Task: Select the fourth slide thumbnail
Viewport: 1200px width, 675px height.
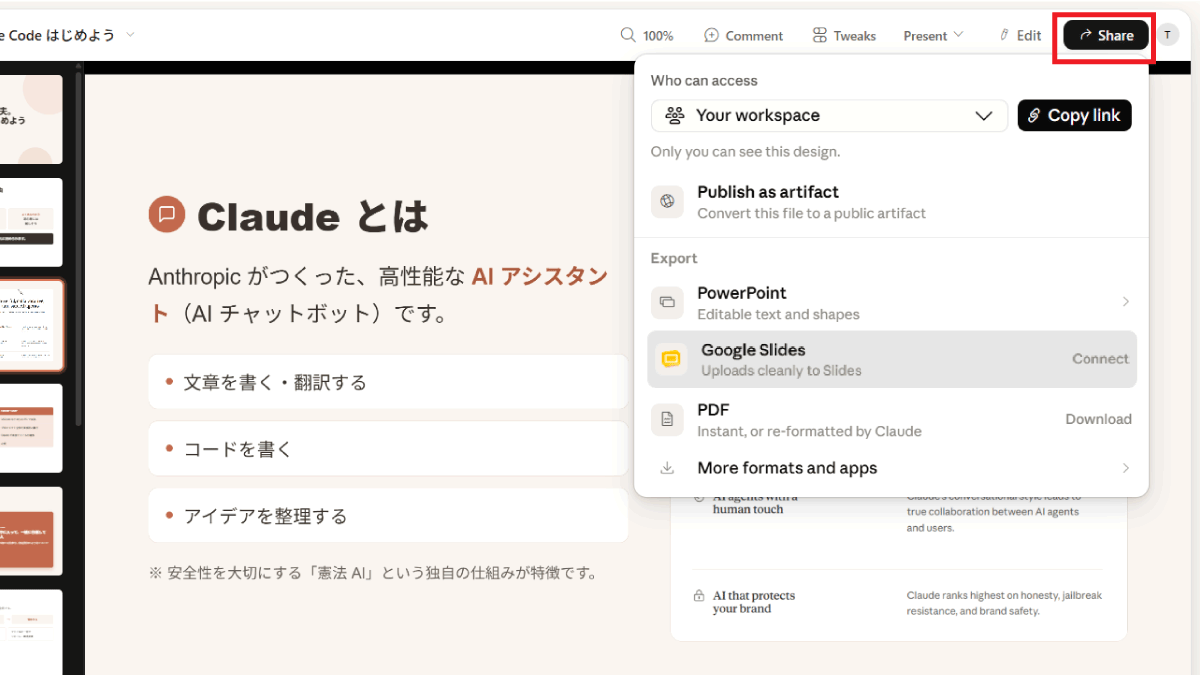Action: coord(31,428)
